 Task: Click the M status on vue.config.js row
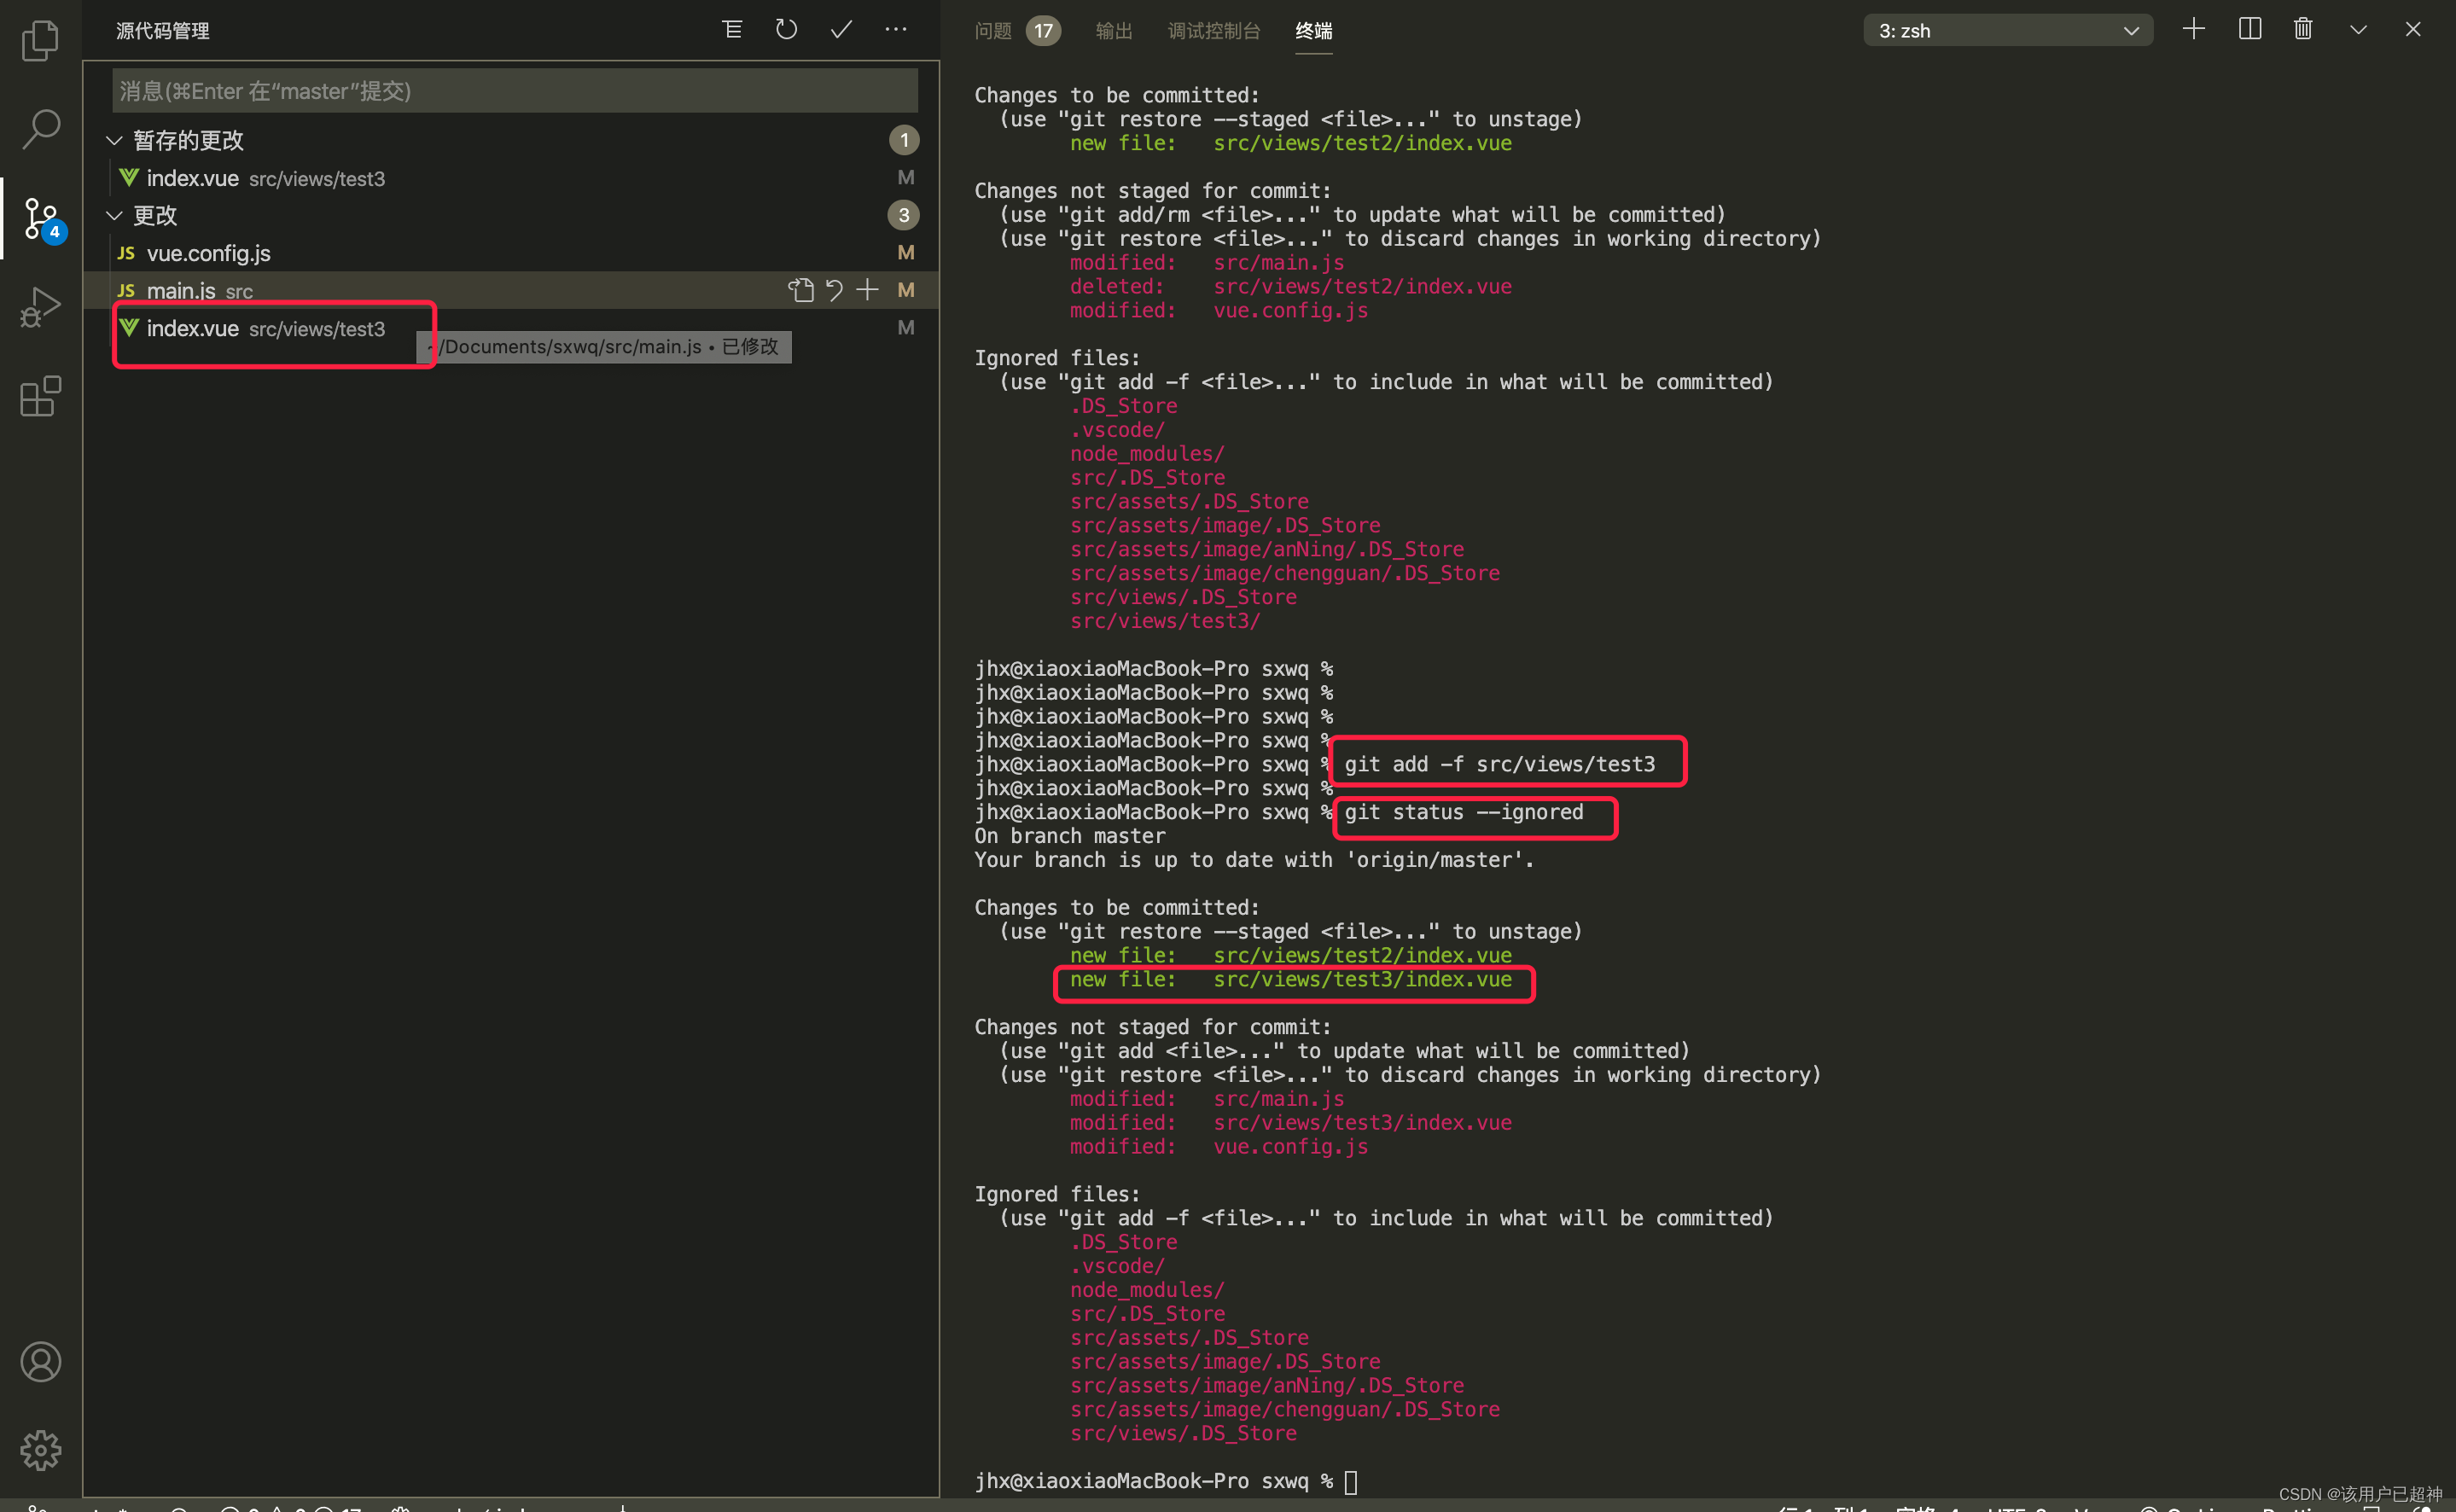(x=906, y=252)
